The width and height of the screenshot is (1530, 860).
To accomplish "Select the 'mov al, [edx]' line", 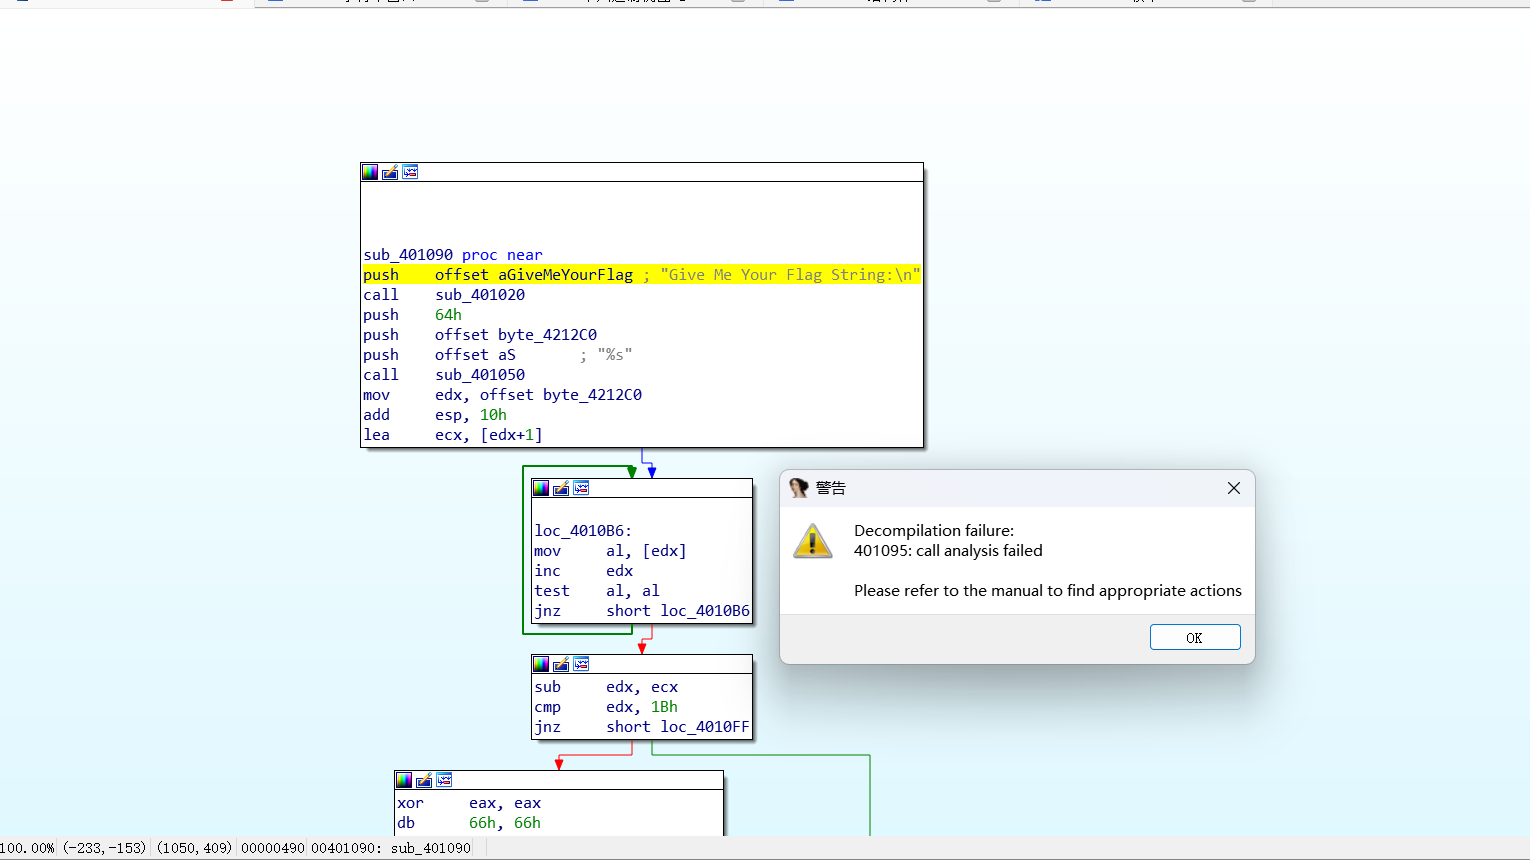I will 610,551.
